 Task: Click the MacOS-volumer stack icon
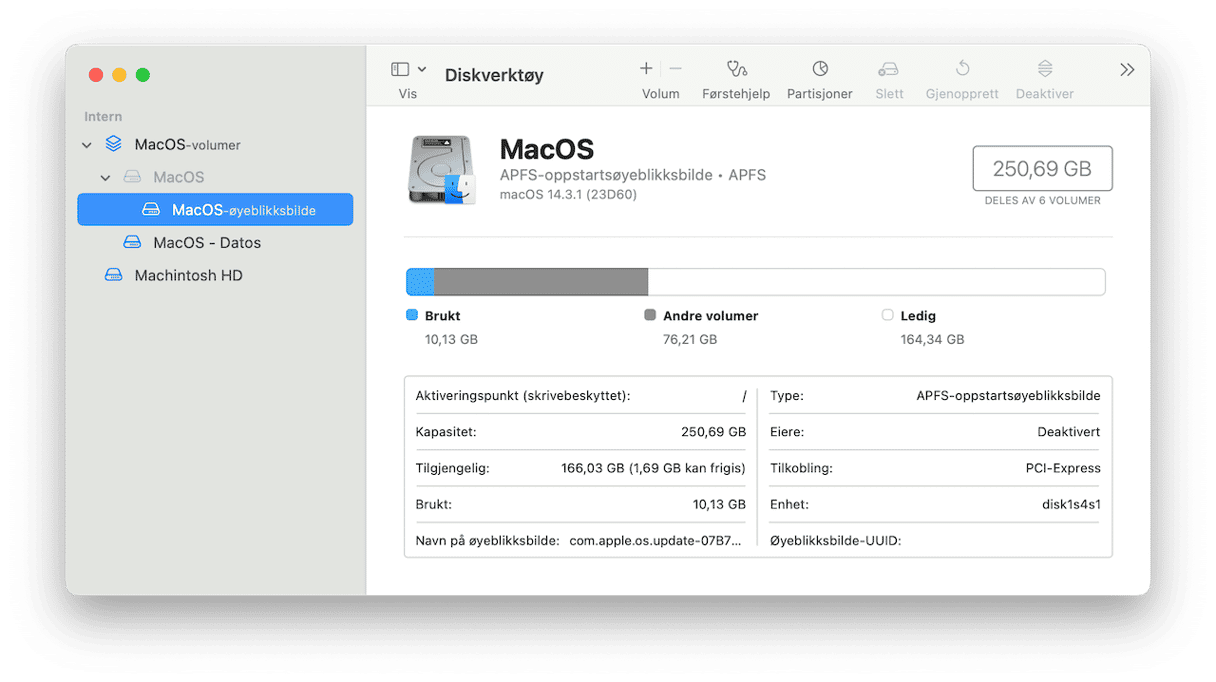pyautogui.click(x=114, y=145)
